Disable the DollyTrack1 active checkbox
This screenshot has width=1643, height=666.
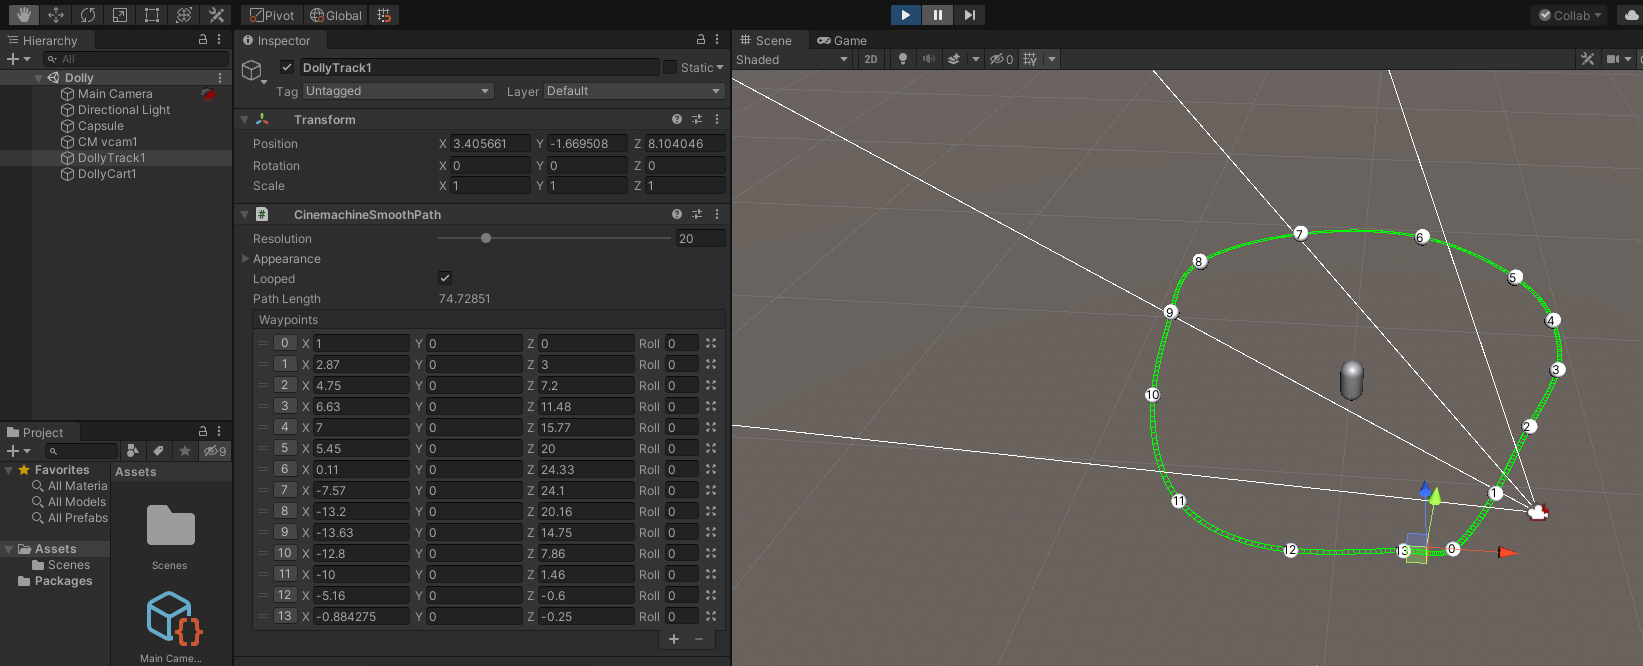click(287, 67)
